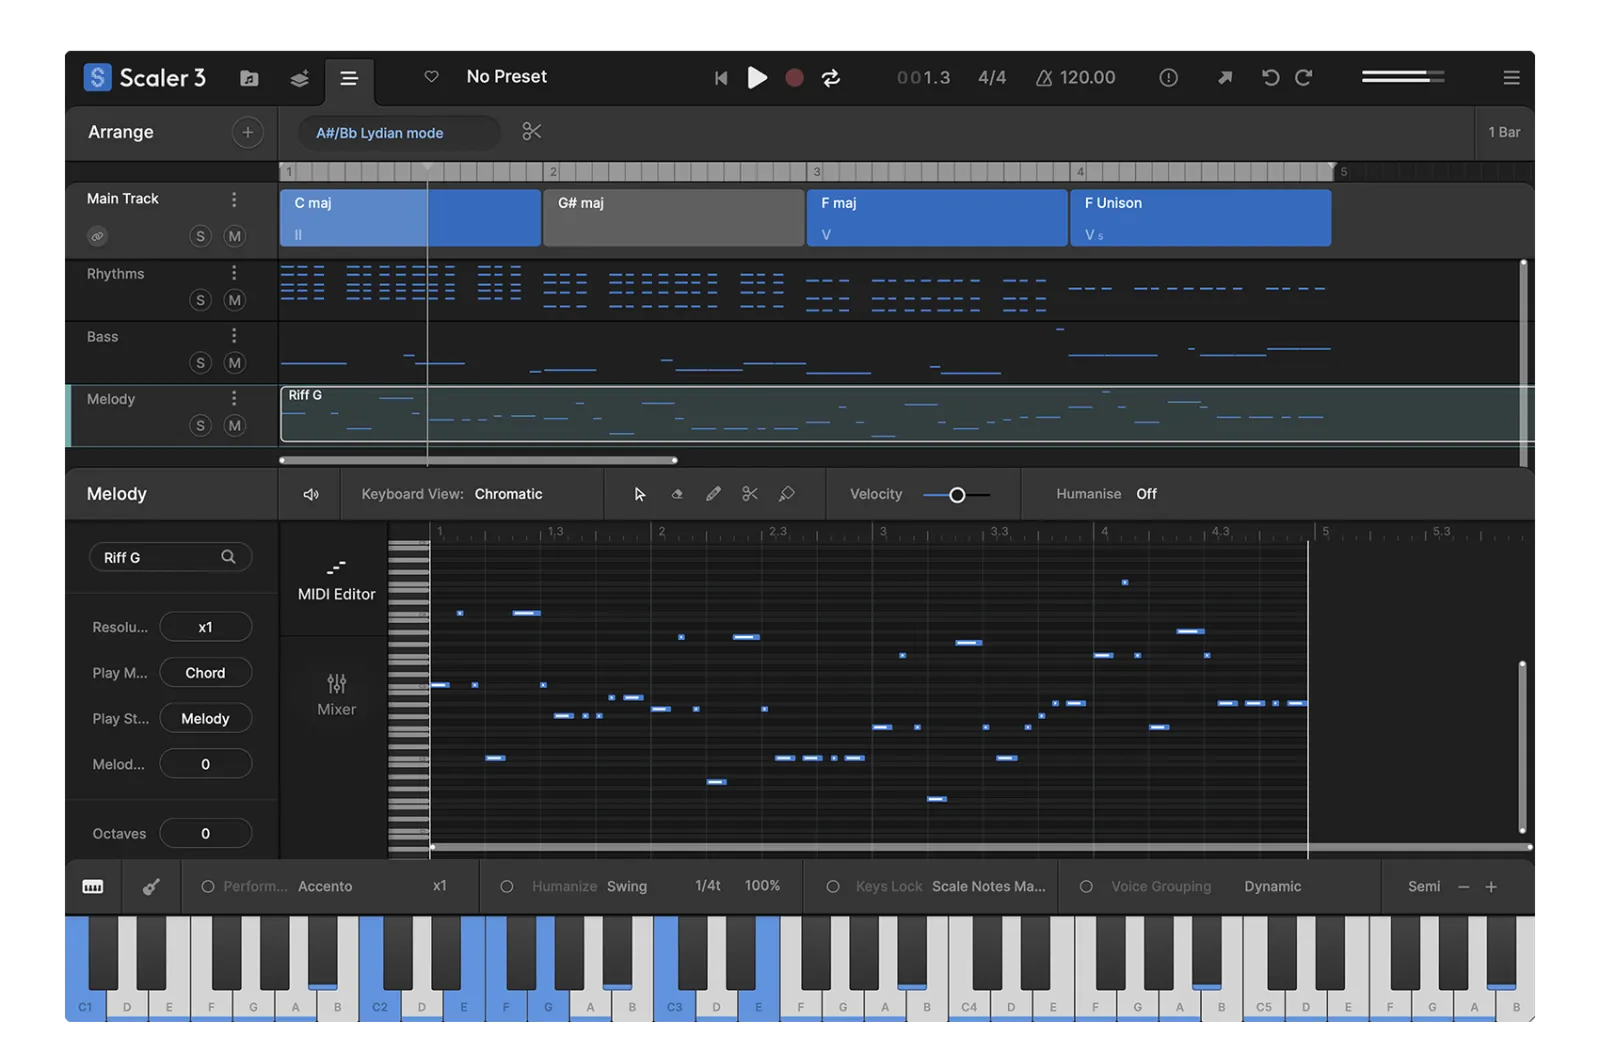Show the piano keyboard view icon
The image size is (1600, 1054).
click(93, 887)
